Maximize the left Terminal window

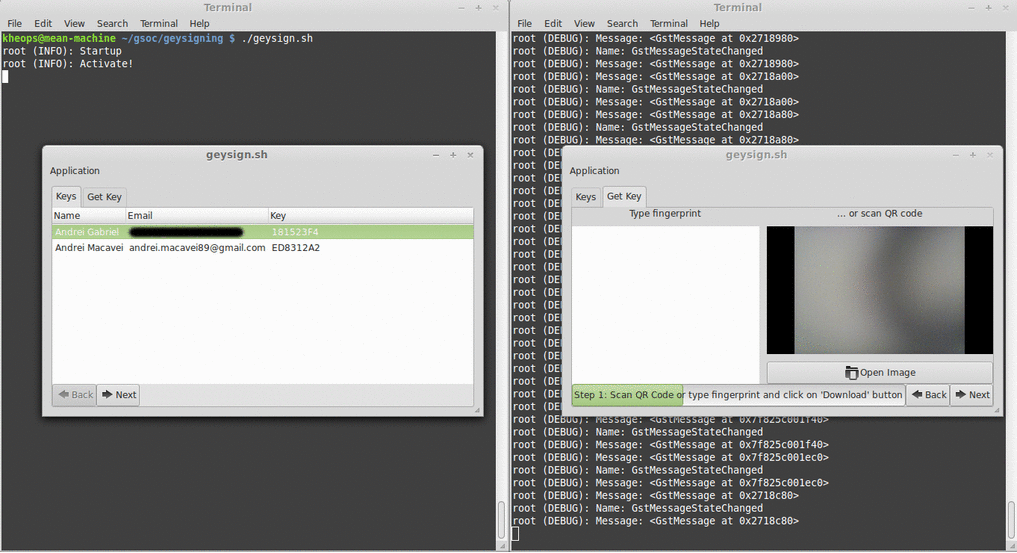point(478,8)
